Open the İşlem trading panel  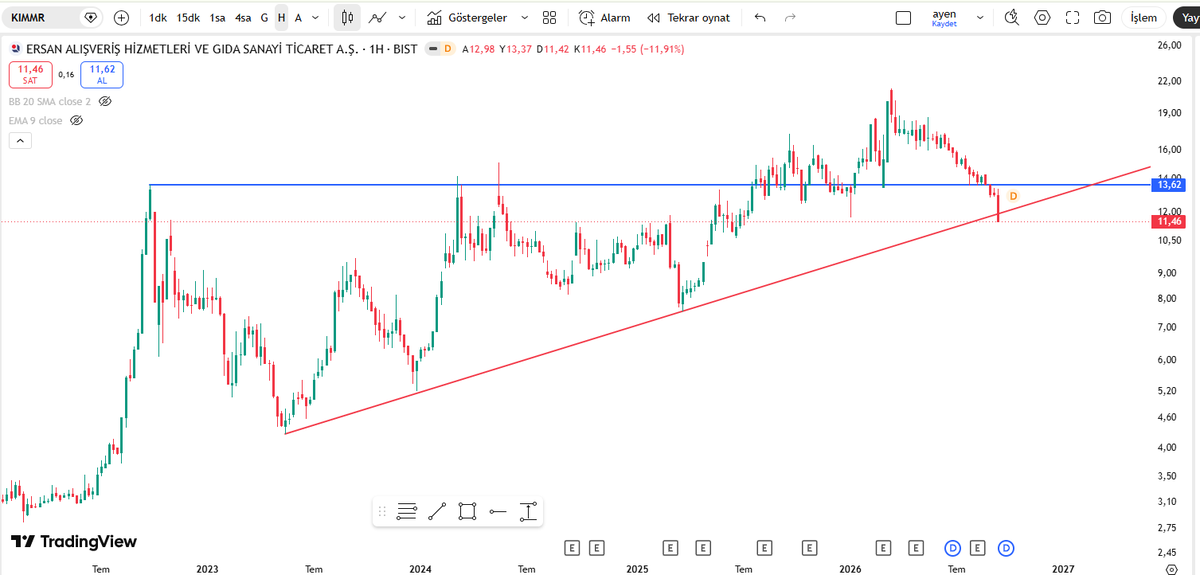pyautogui.click(x=1144, y=17)
